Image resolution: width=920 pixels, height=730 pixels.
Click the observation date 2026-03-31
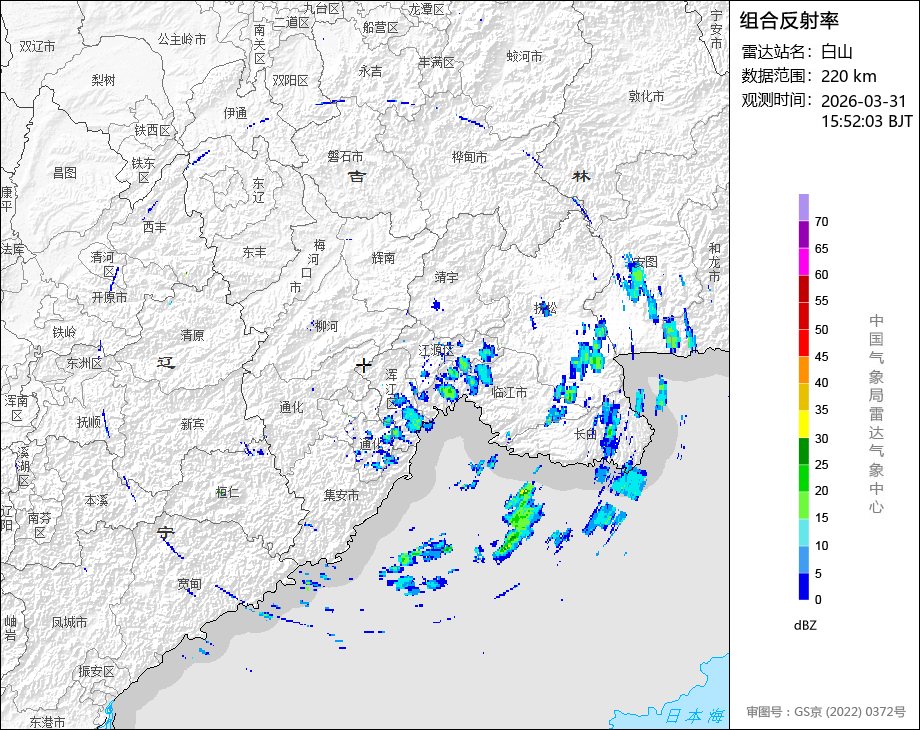pos(863,101)
